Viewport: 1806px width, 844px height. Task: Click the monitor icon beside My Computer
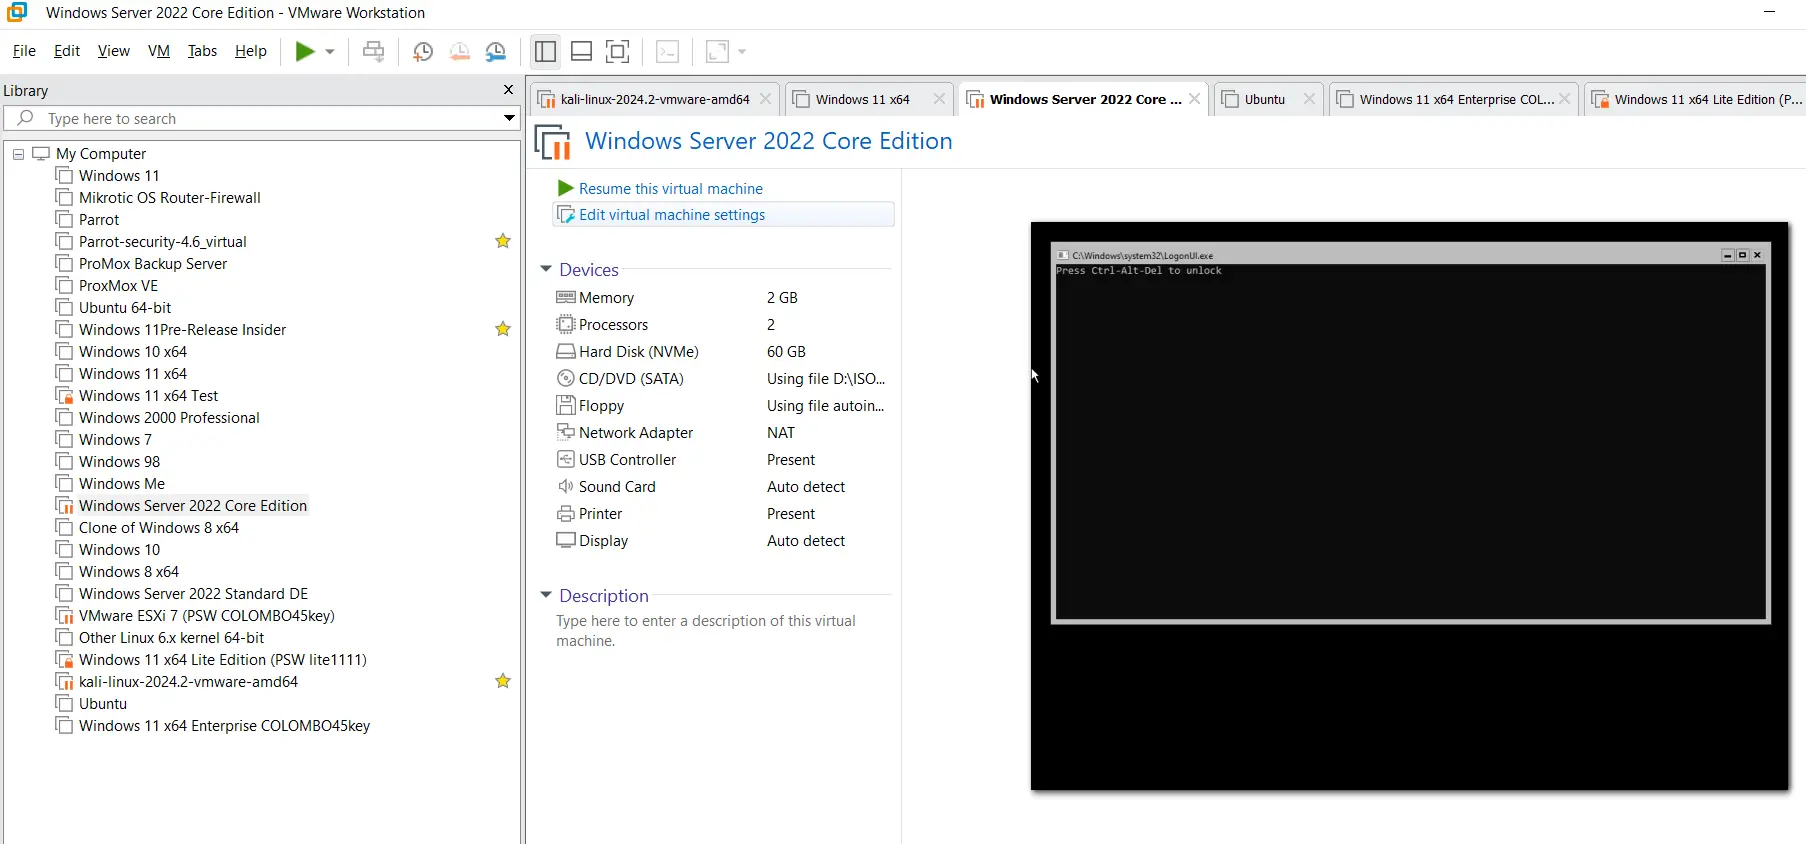pos(41,153)
